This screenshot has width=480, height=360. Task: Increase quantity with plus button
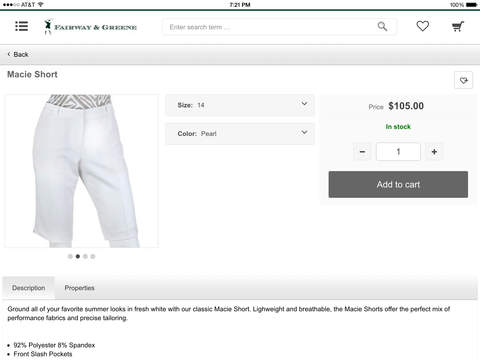434,152
